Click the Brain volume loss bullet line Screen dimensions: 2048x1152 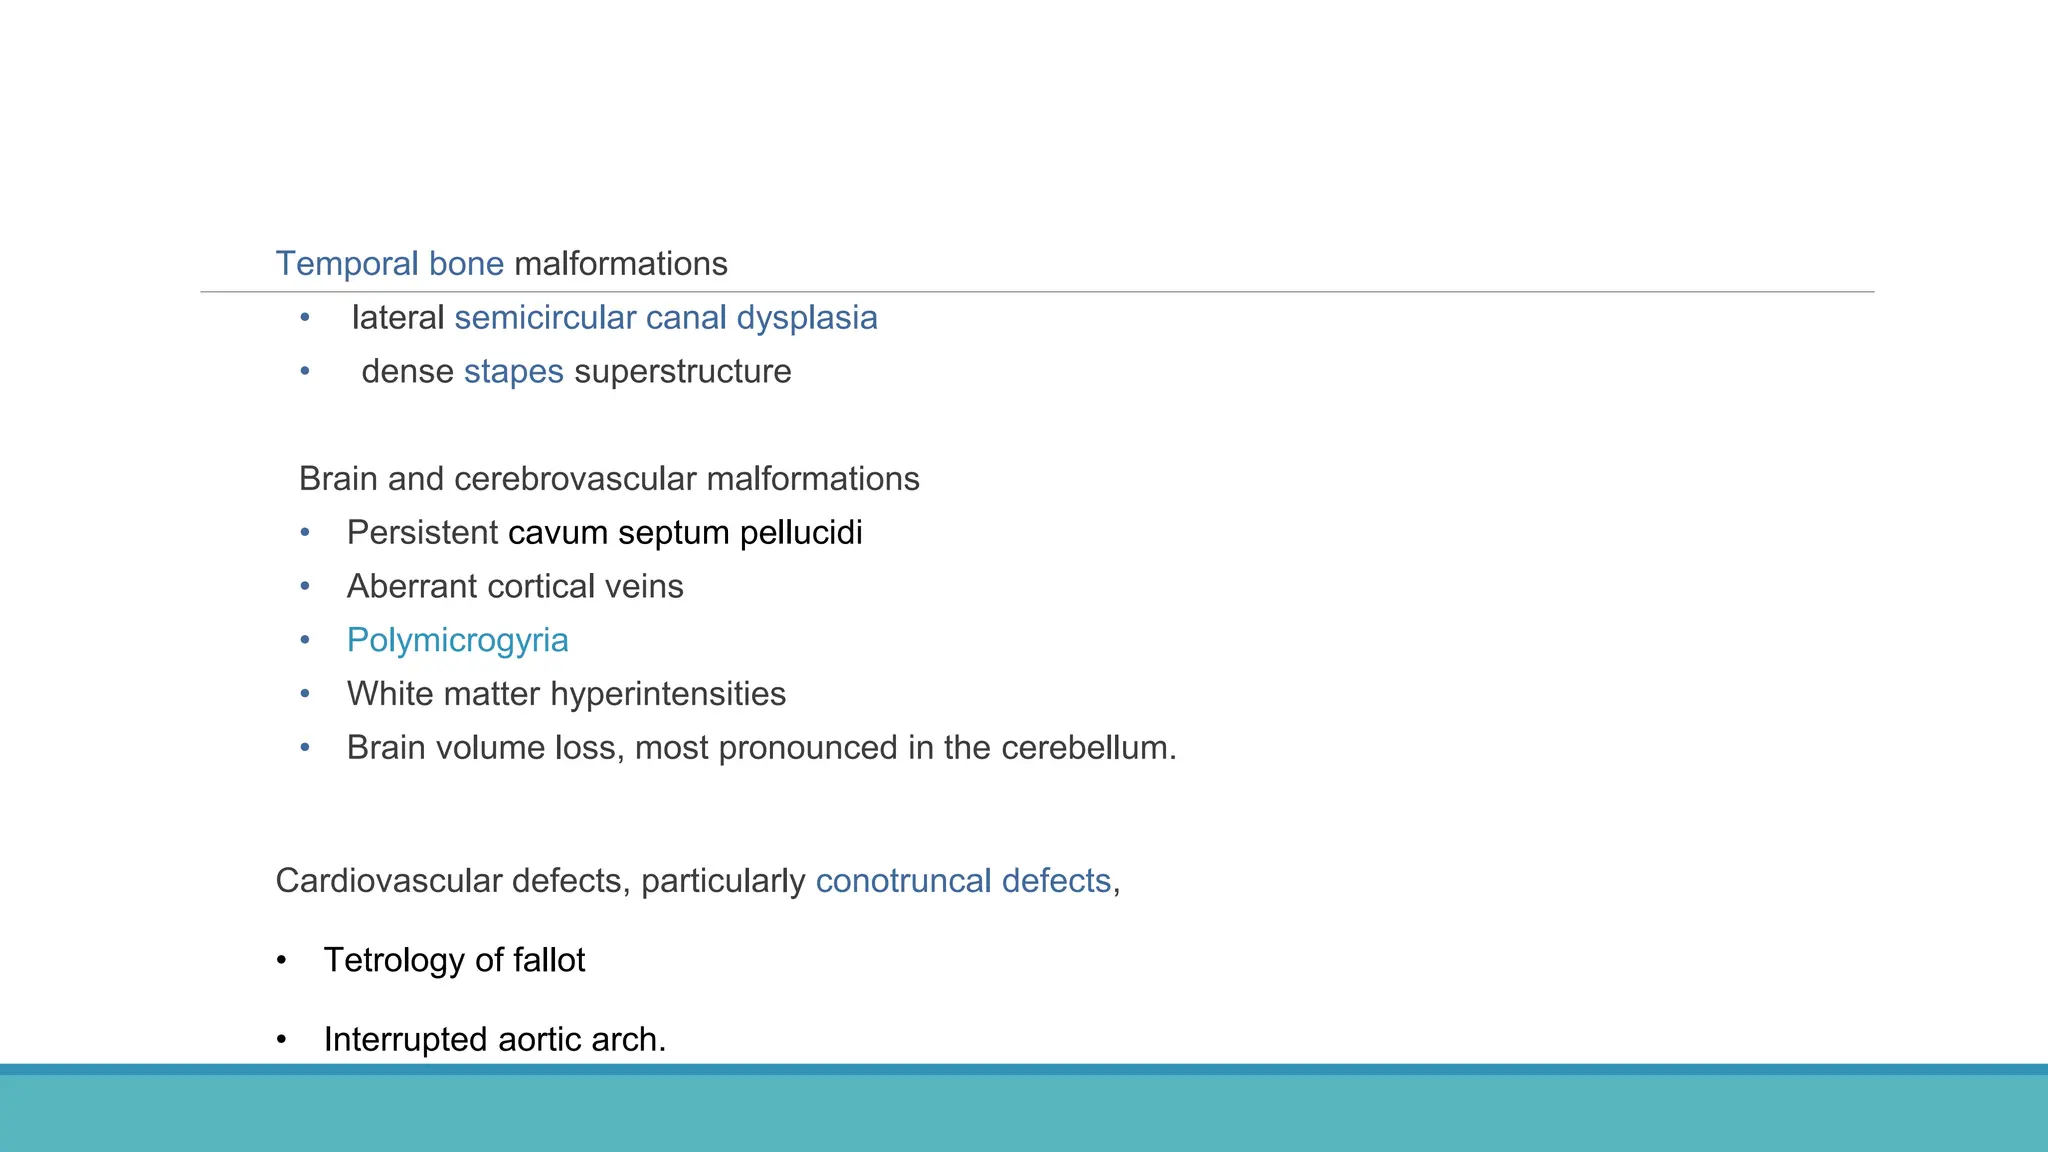[761, 748]
